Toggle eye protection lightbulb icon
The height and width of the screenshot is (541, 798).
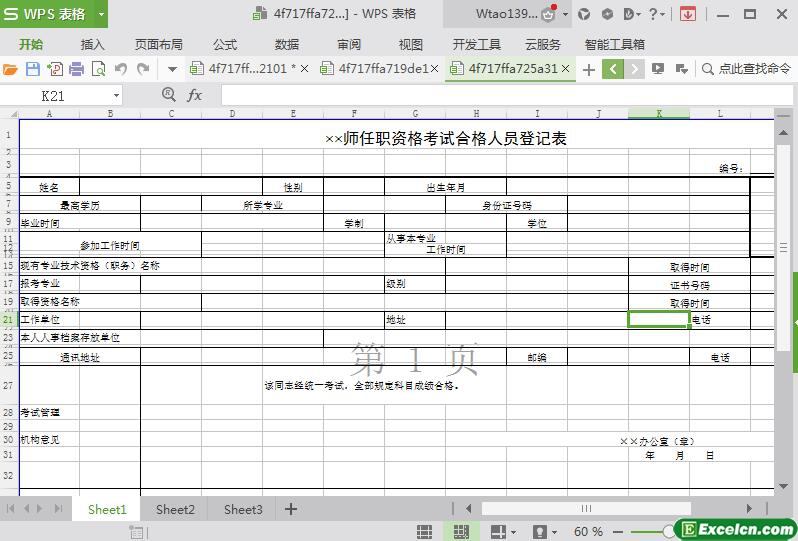coord(539,532)
